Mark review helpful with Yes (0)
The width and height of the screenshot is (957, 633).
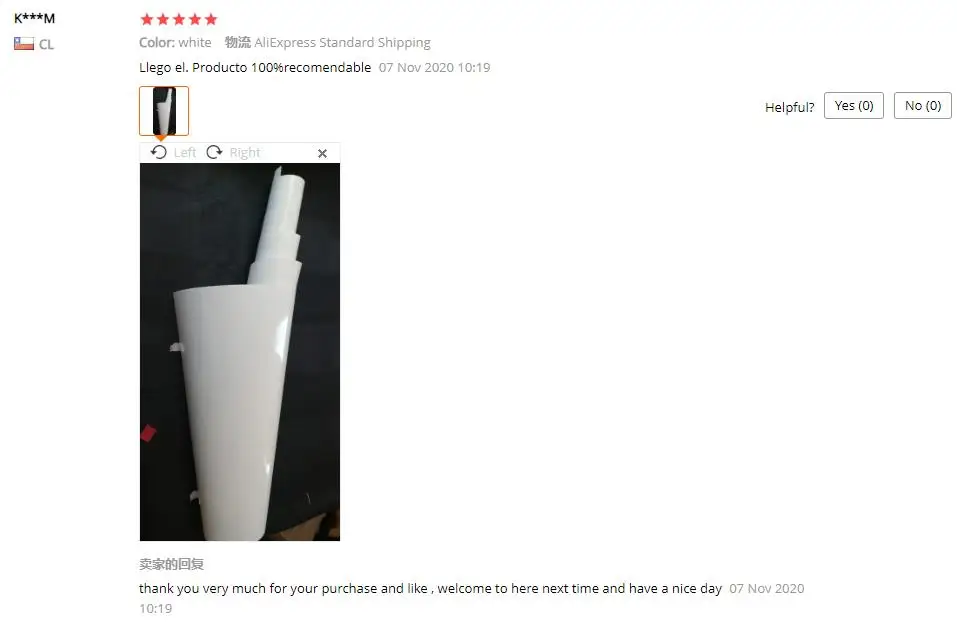click(853, 106)
